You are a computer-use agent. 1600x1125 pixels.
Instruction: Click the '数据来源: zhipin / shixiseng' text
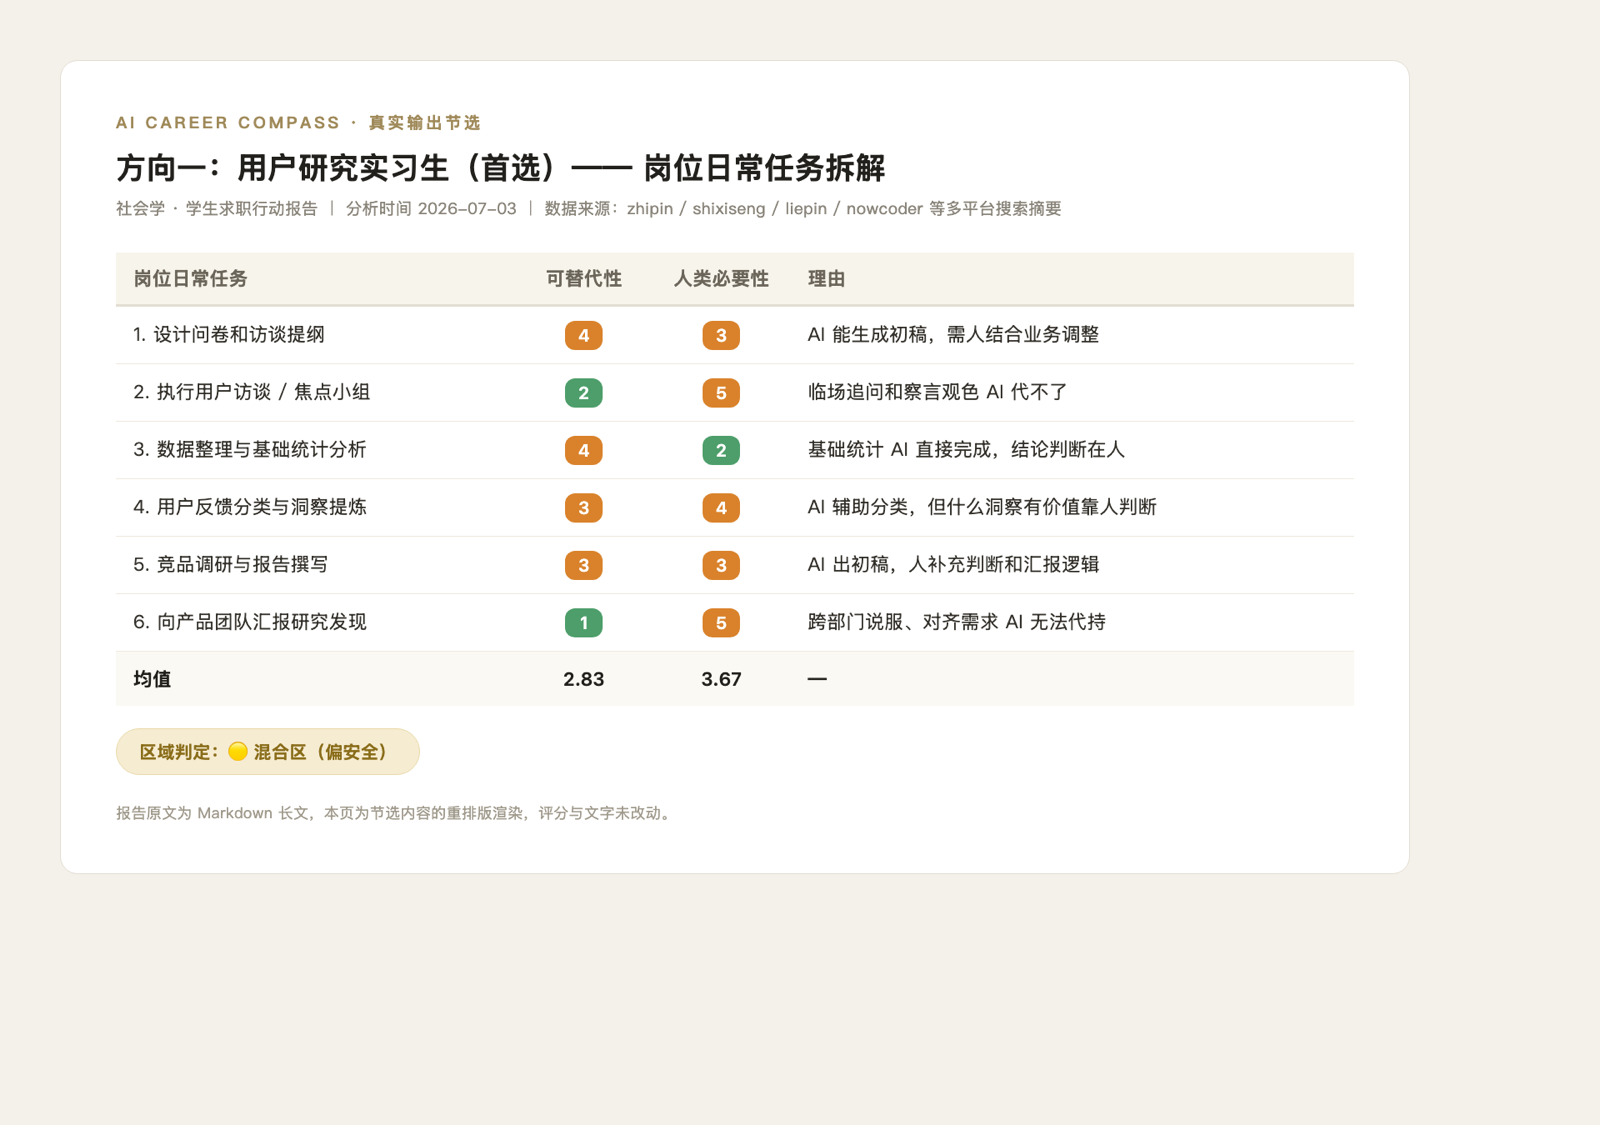pos(654,209)
